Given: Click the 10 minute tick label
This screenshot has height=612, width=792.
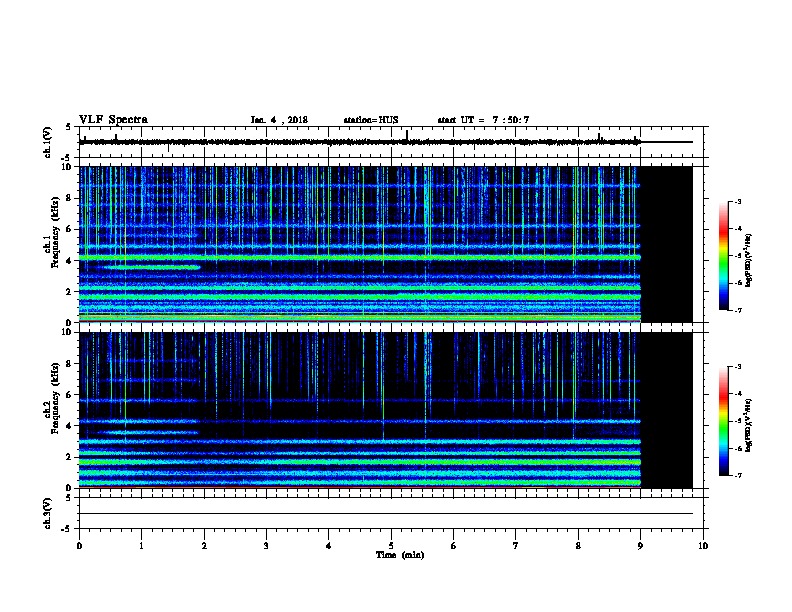Looking at the screenshot, I should pyautogui.click(x=703, y=545).
